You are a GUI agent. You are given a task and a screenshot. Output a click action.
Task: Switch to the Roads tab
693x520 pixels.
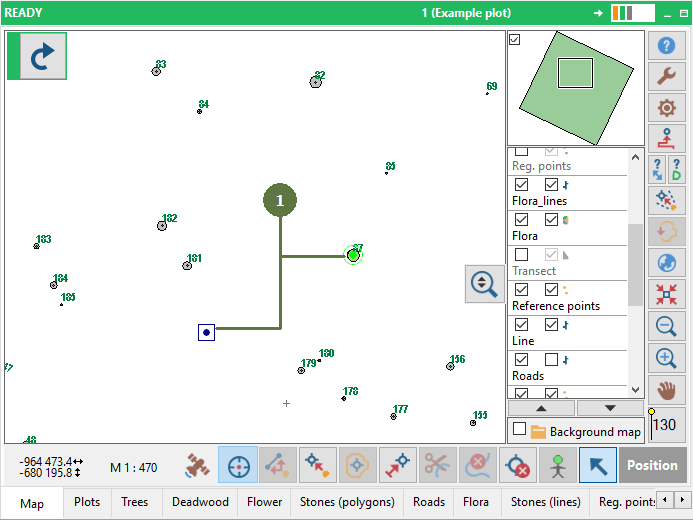(x=429, y=502)
